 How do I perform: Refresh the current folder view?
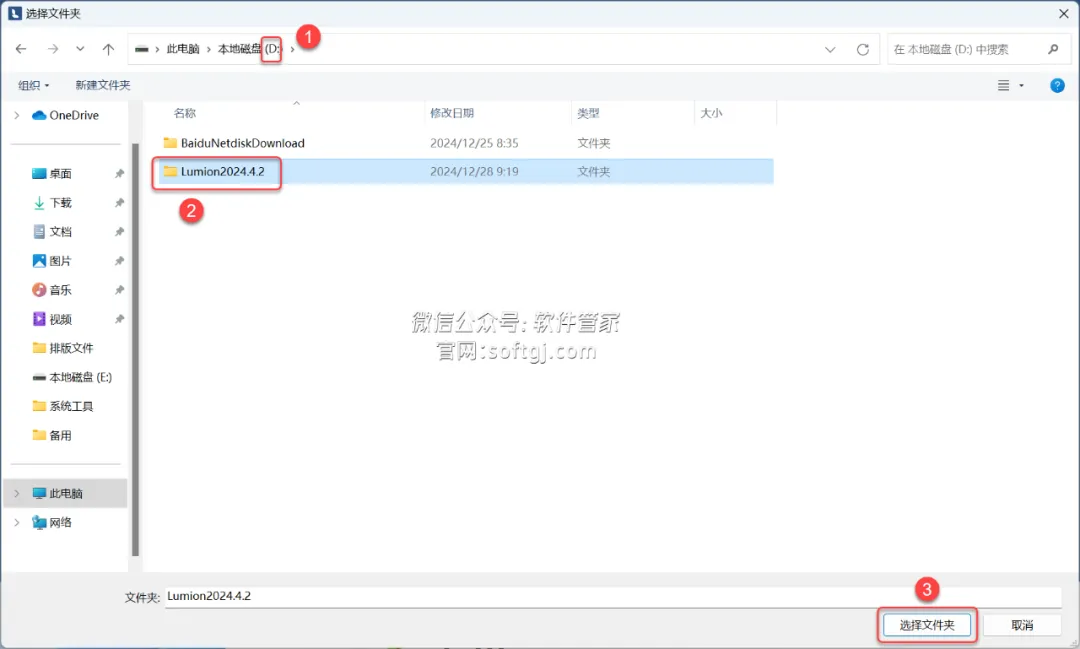(862, 50)
